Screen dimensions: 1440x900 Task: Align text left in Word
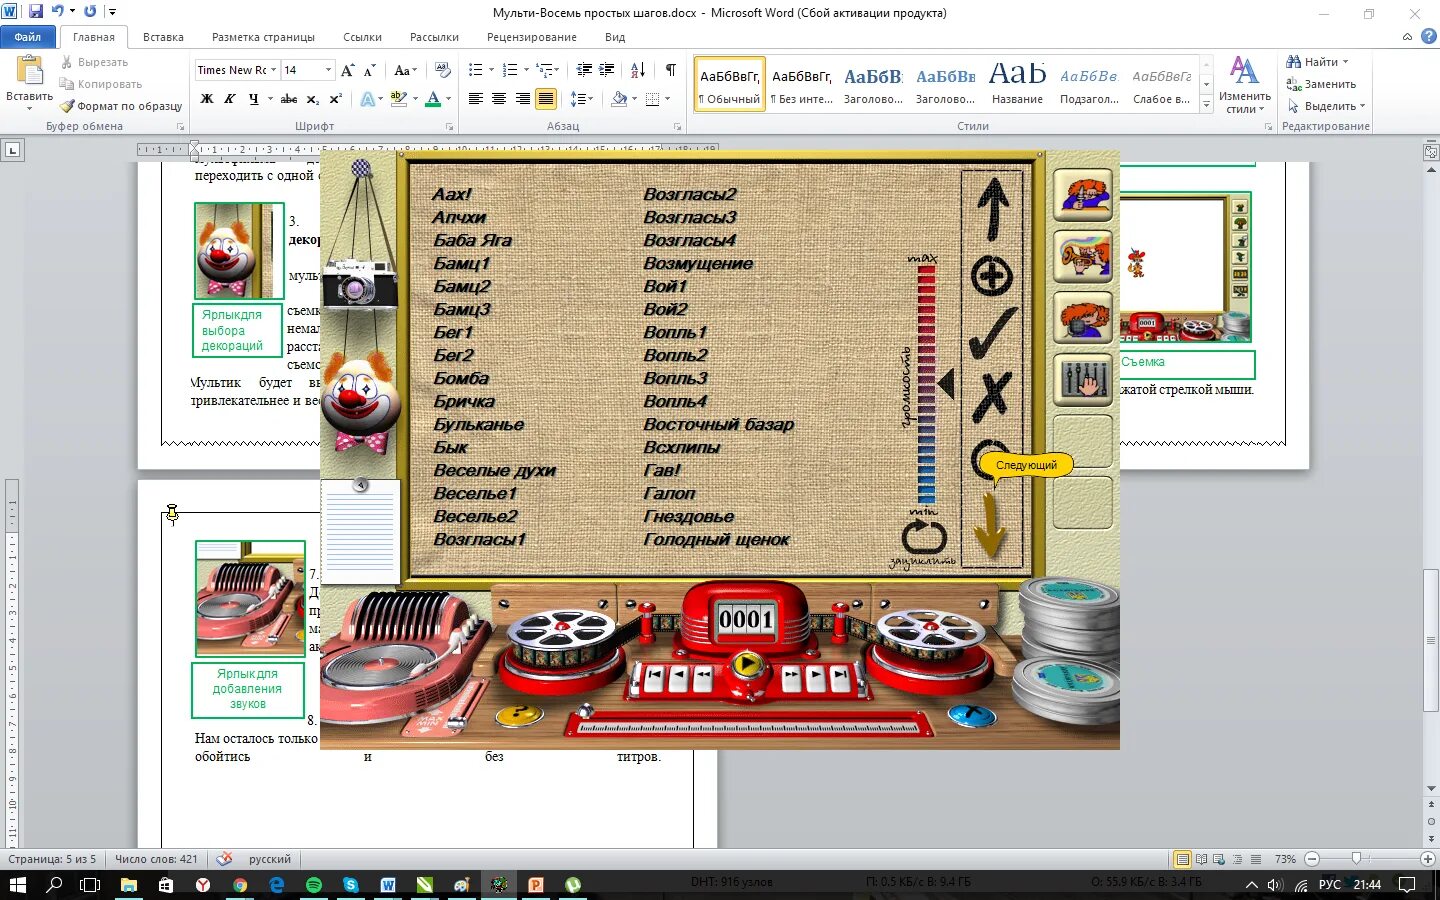(x=476, y=99)
